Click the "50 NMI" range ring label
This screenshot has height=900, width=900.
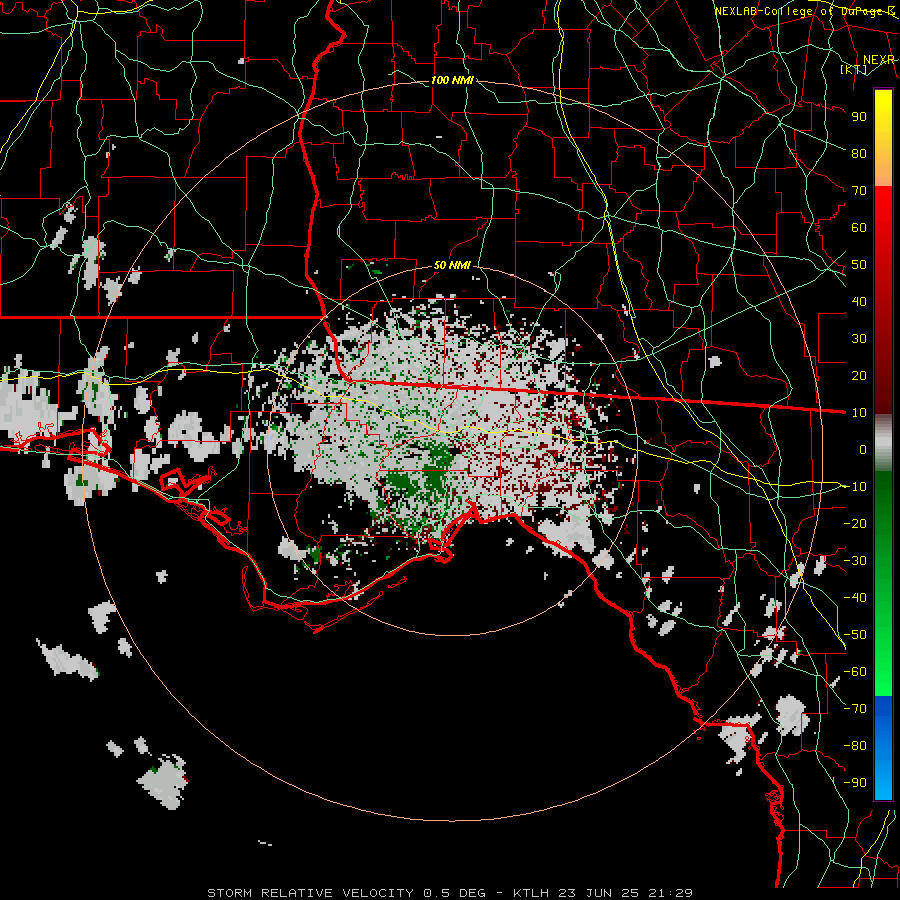(452, 265)
